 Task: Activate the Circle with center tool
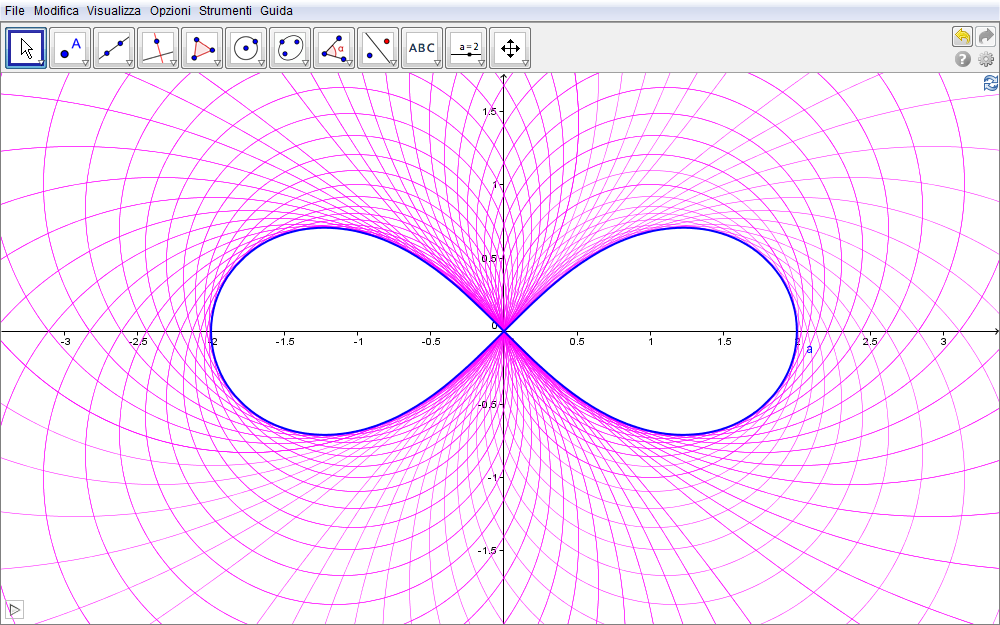tap(246, 47)
